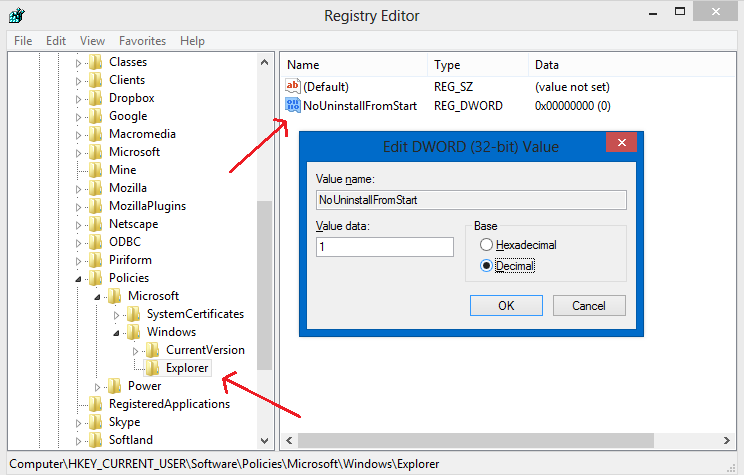The width and height of the screenshot is (744, 475).
Task: Click the Mozilla folder icon
Action: [x=96, y=188]
